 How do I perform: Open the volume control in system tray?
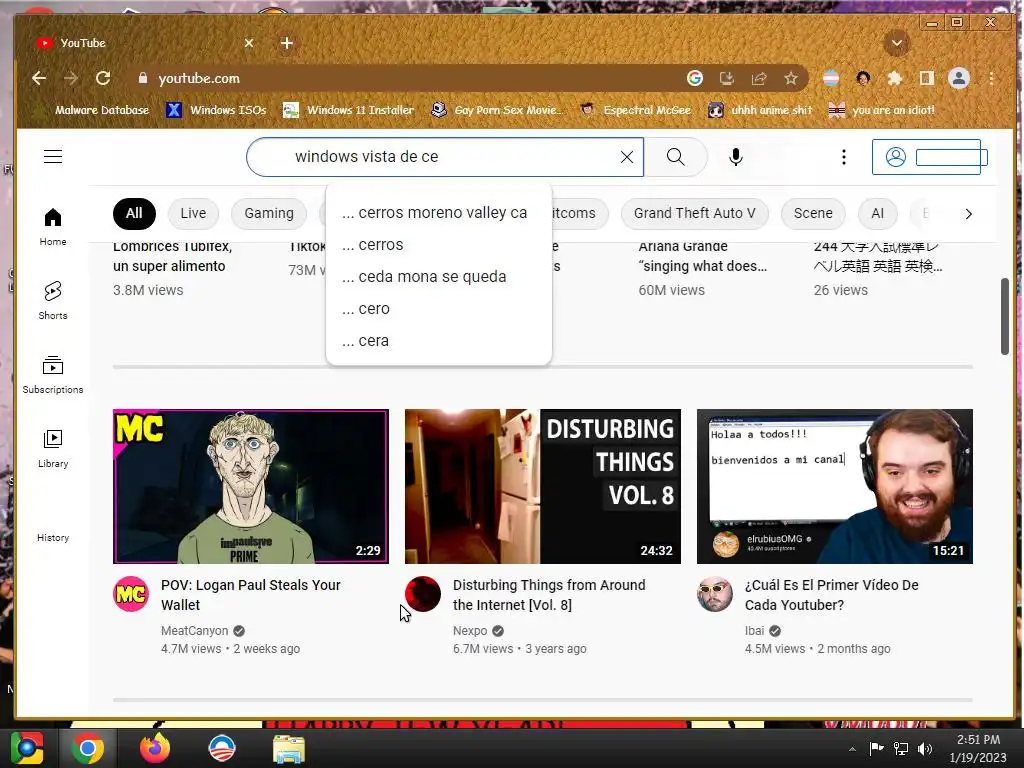click(925, 748)
